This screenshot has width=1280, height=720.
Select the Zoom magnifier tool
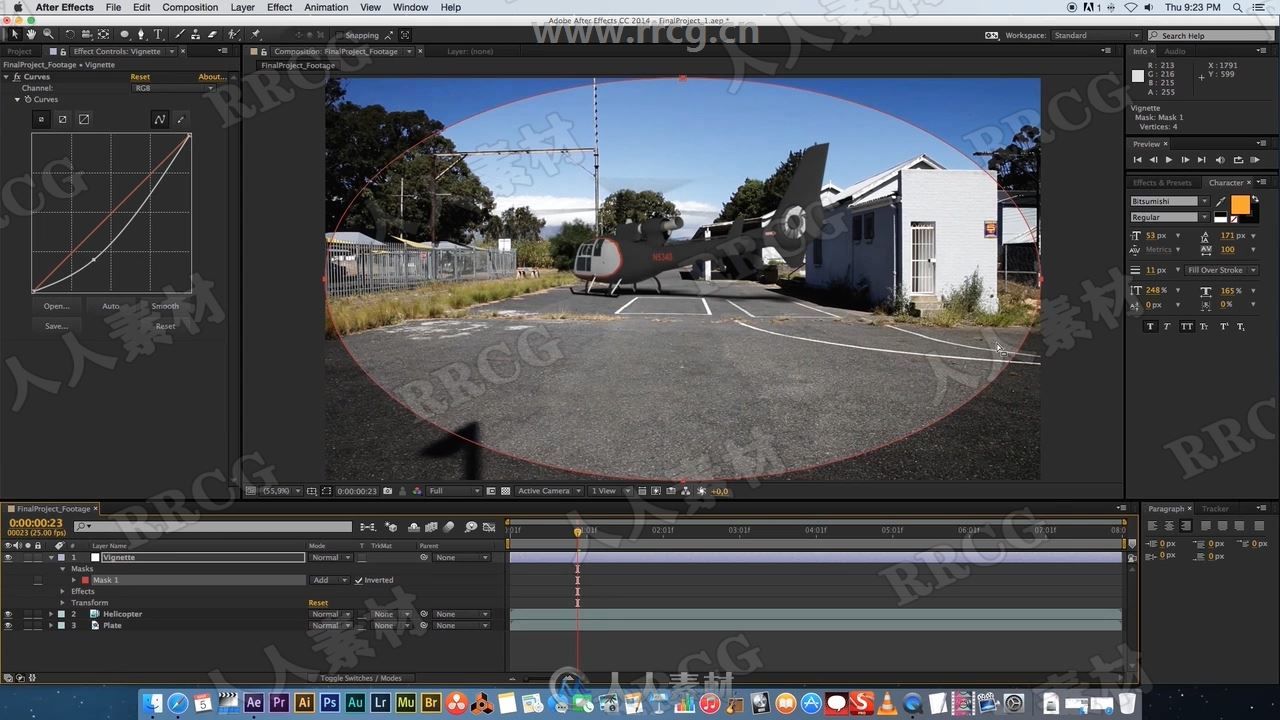[48, 34]
